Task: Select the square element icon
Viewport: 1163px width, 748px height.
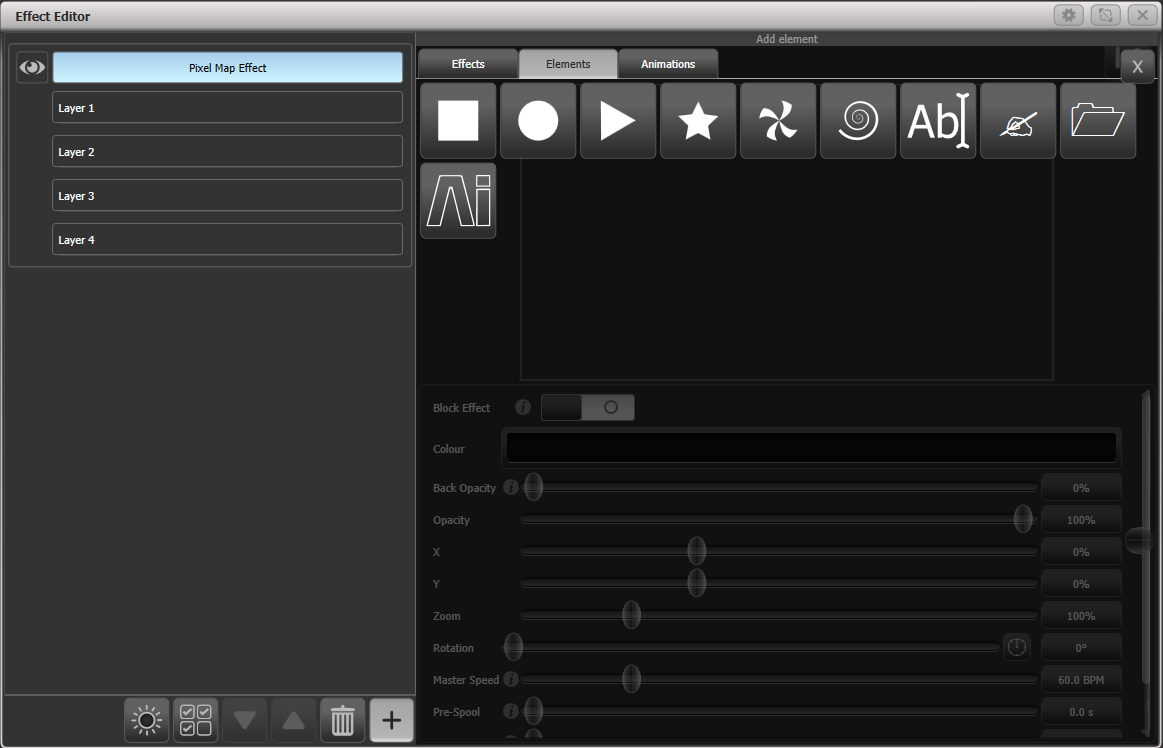Action: point(457,120)
